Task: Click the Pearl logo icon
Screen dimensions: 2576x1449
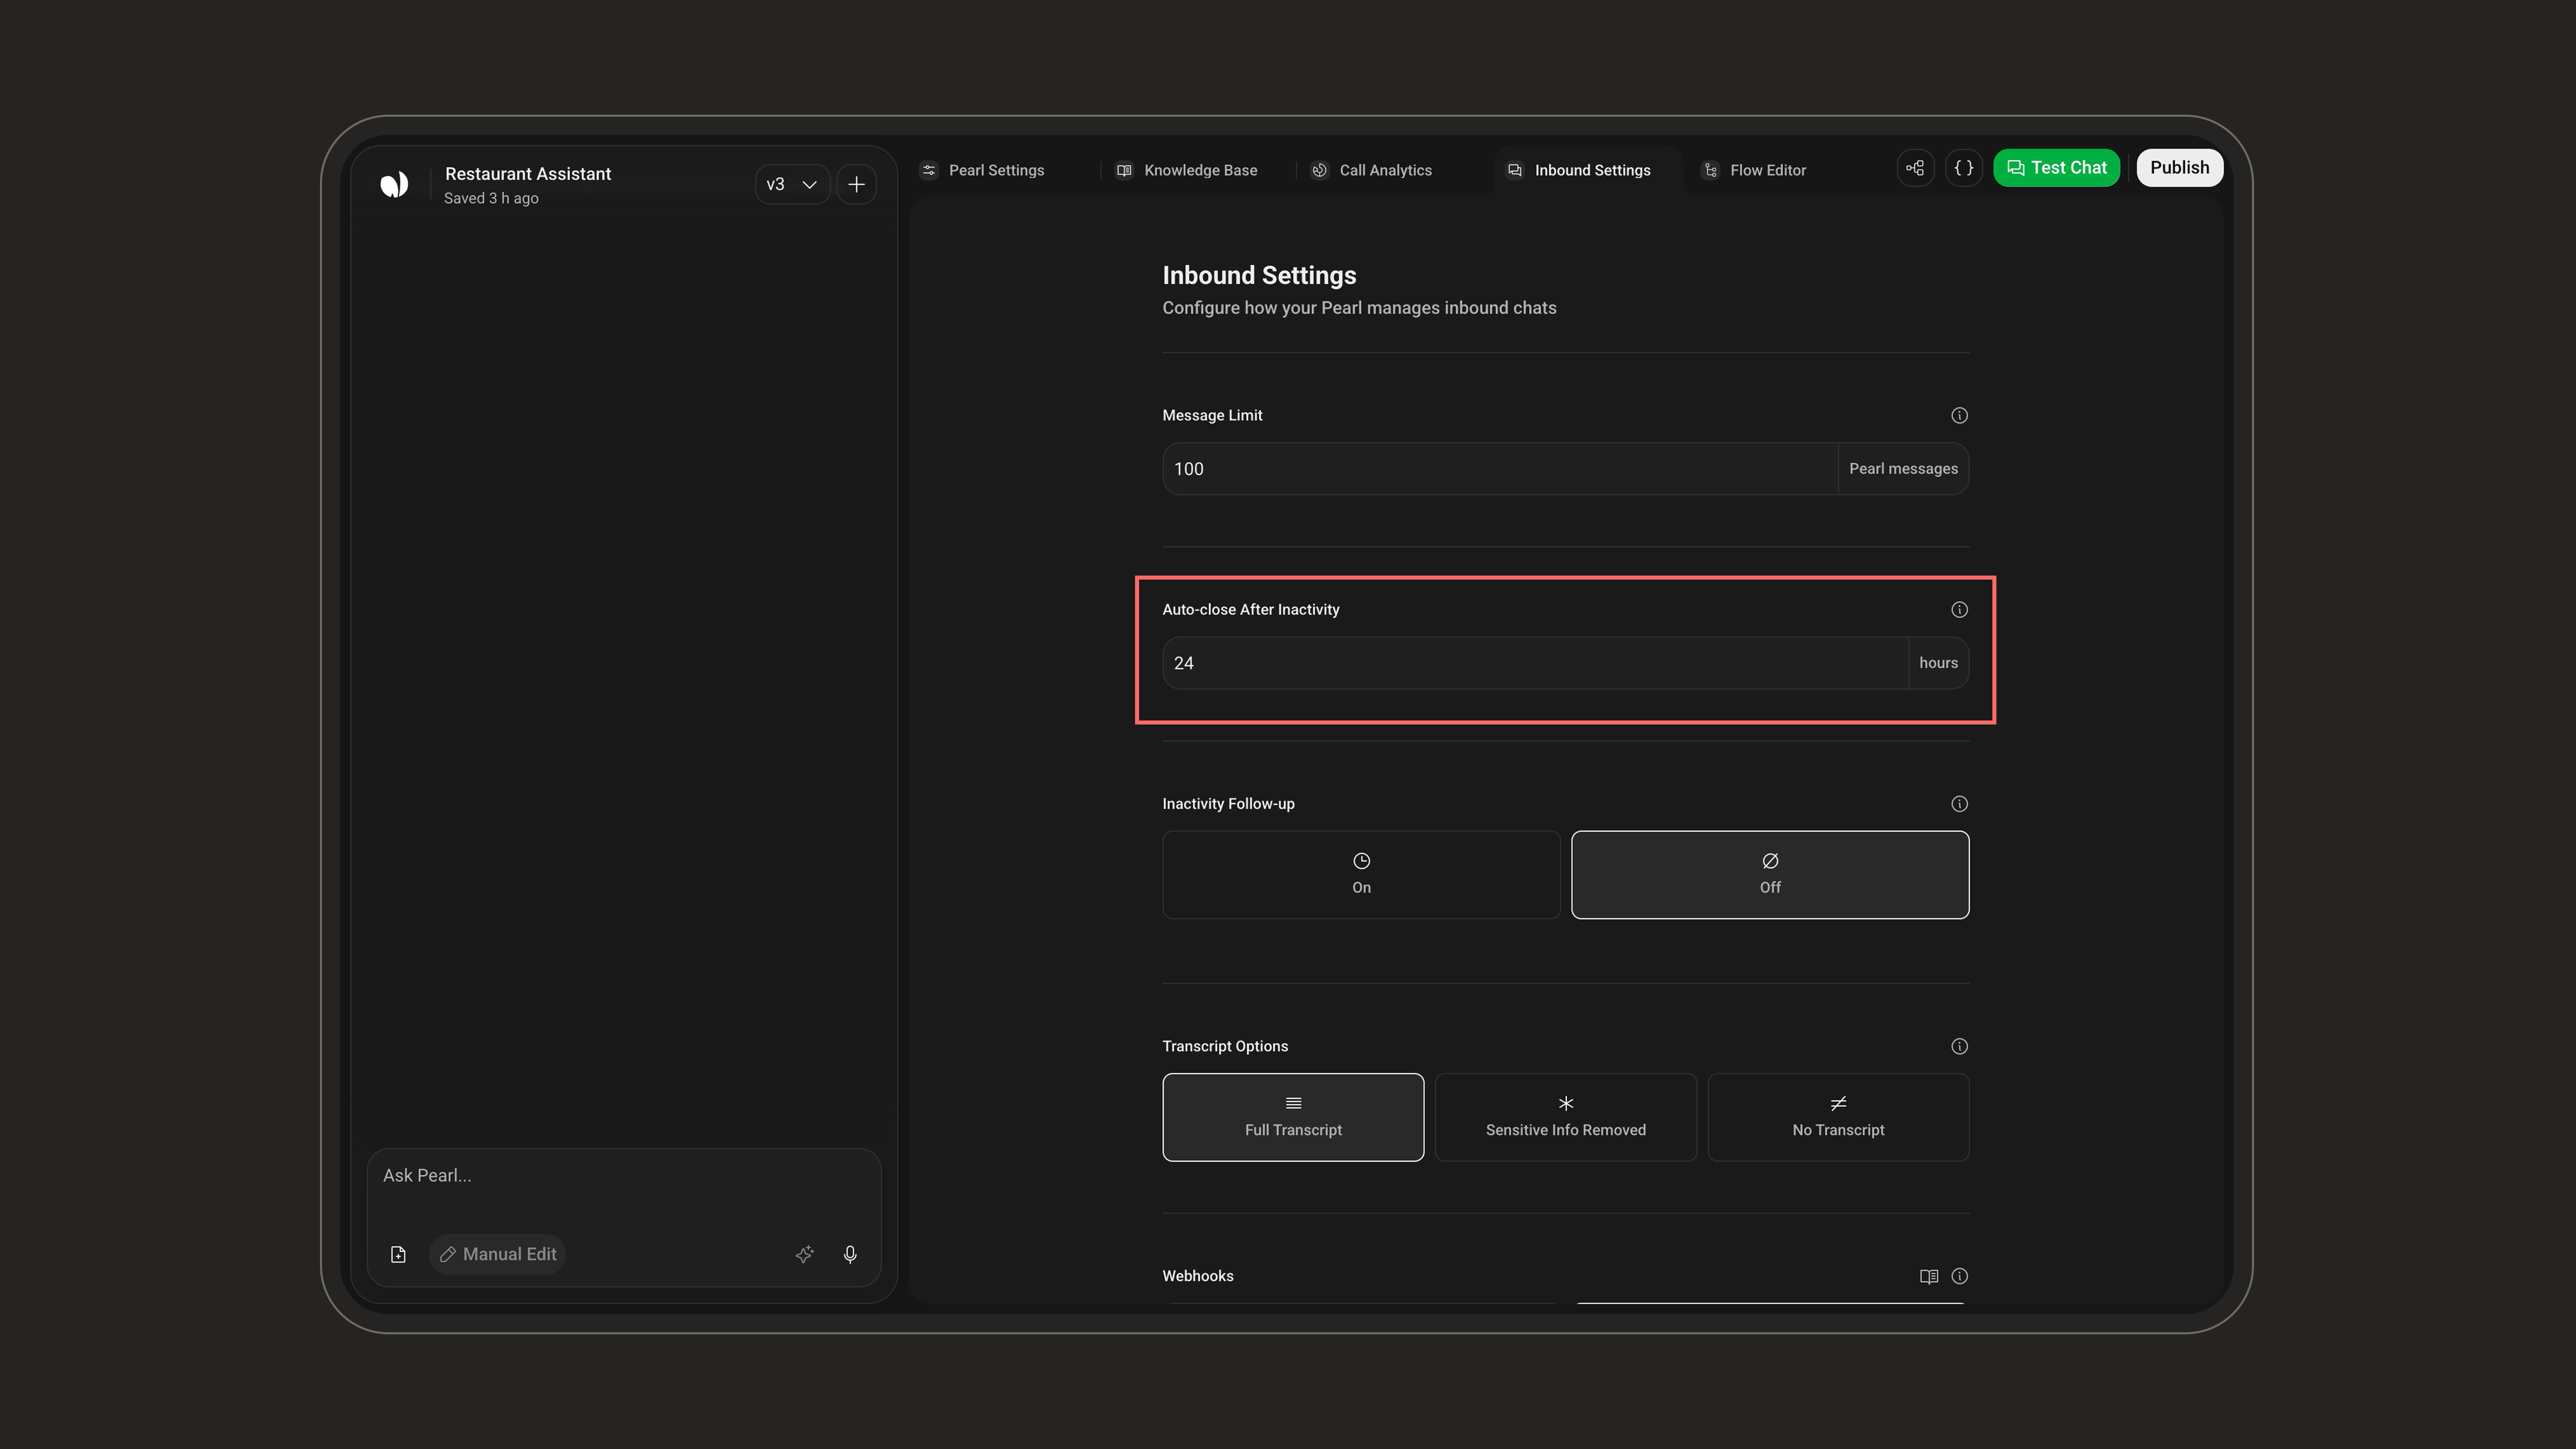Action: pyautogui.click(x=394, y=184)
